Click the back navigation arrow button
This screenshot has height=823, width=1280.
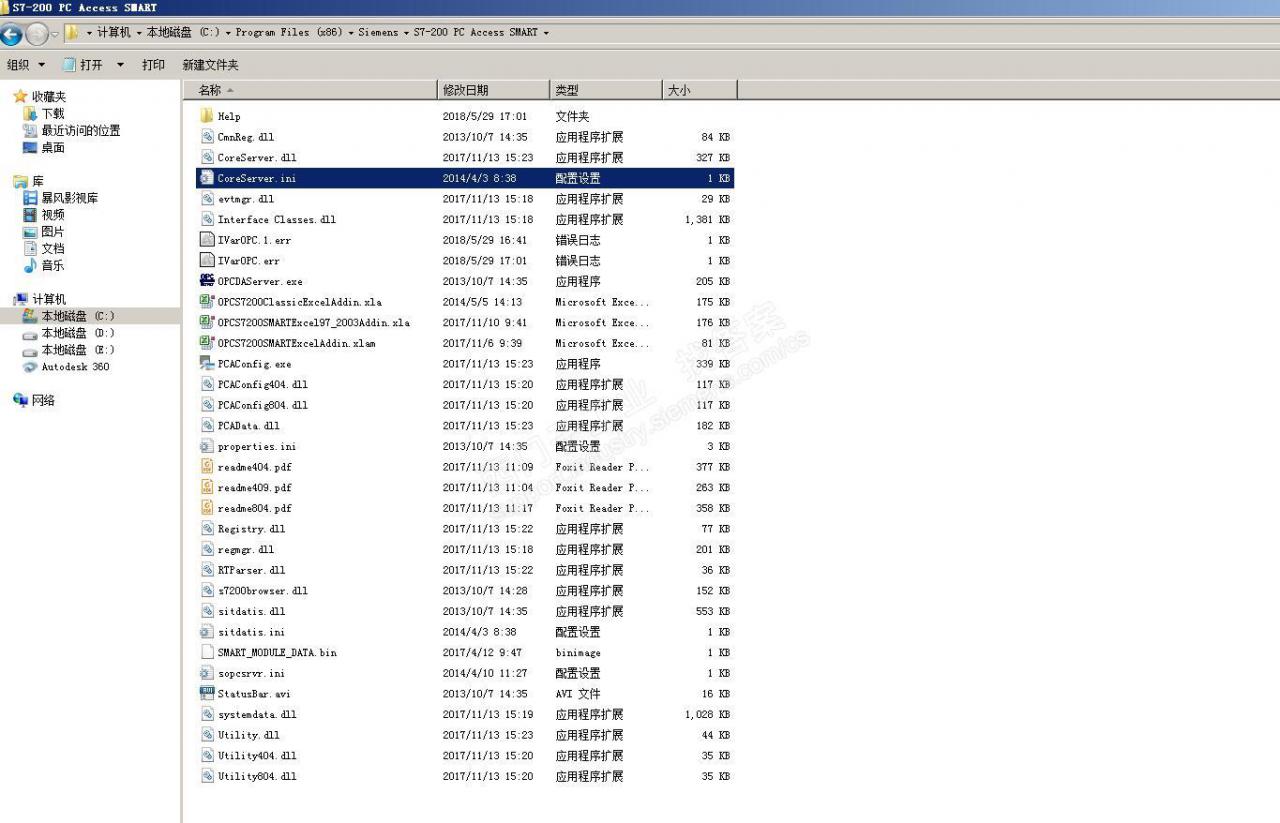pos(12,34)
